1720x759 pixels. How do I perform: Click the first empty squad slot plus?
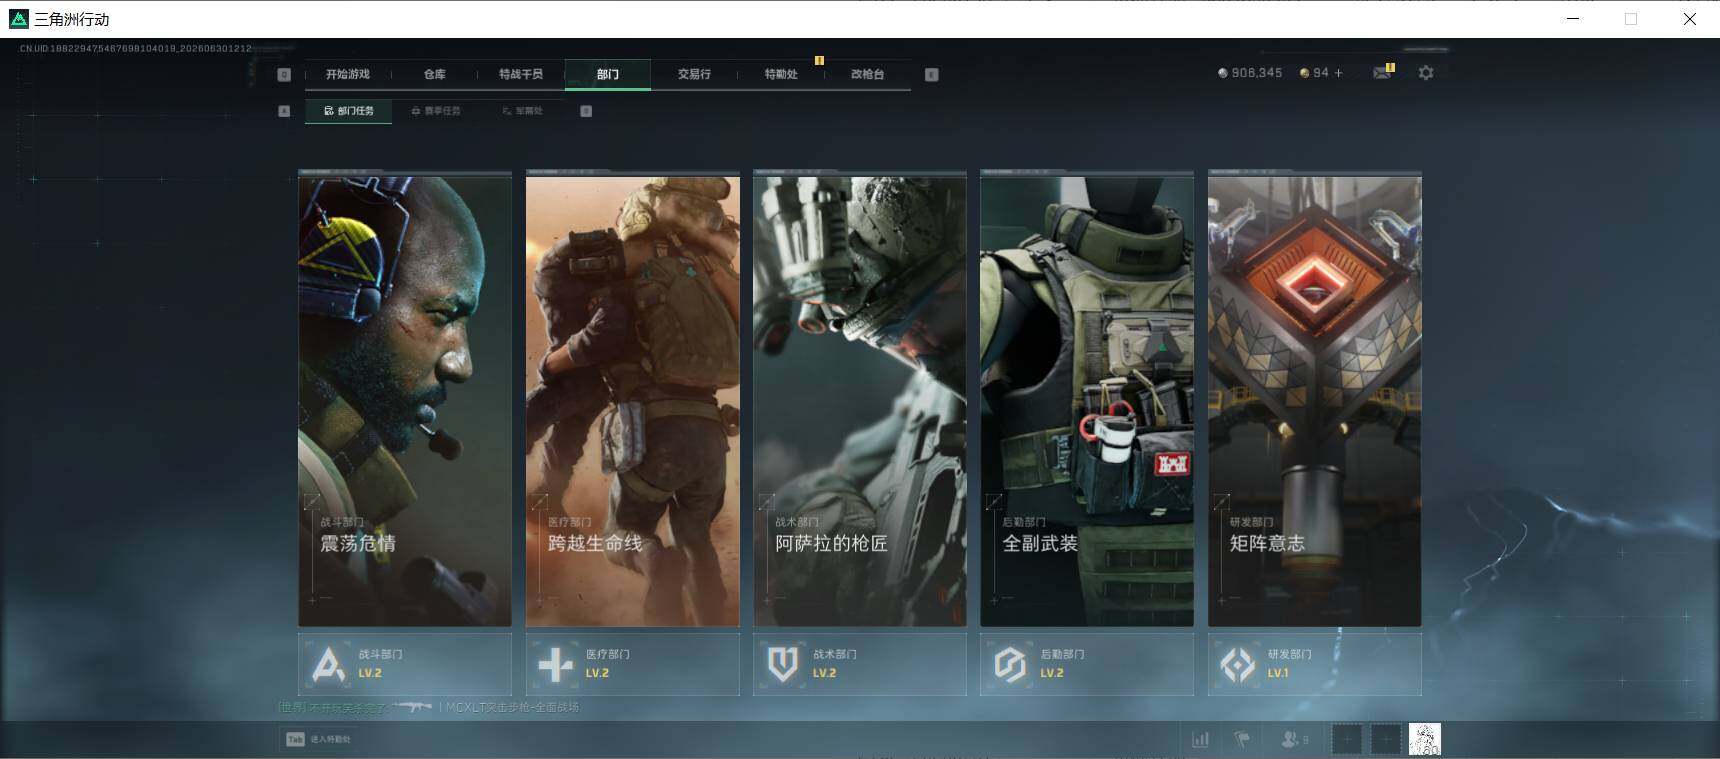[x=1347, y=740]
